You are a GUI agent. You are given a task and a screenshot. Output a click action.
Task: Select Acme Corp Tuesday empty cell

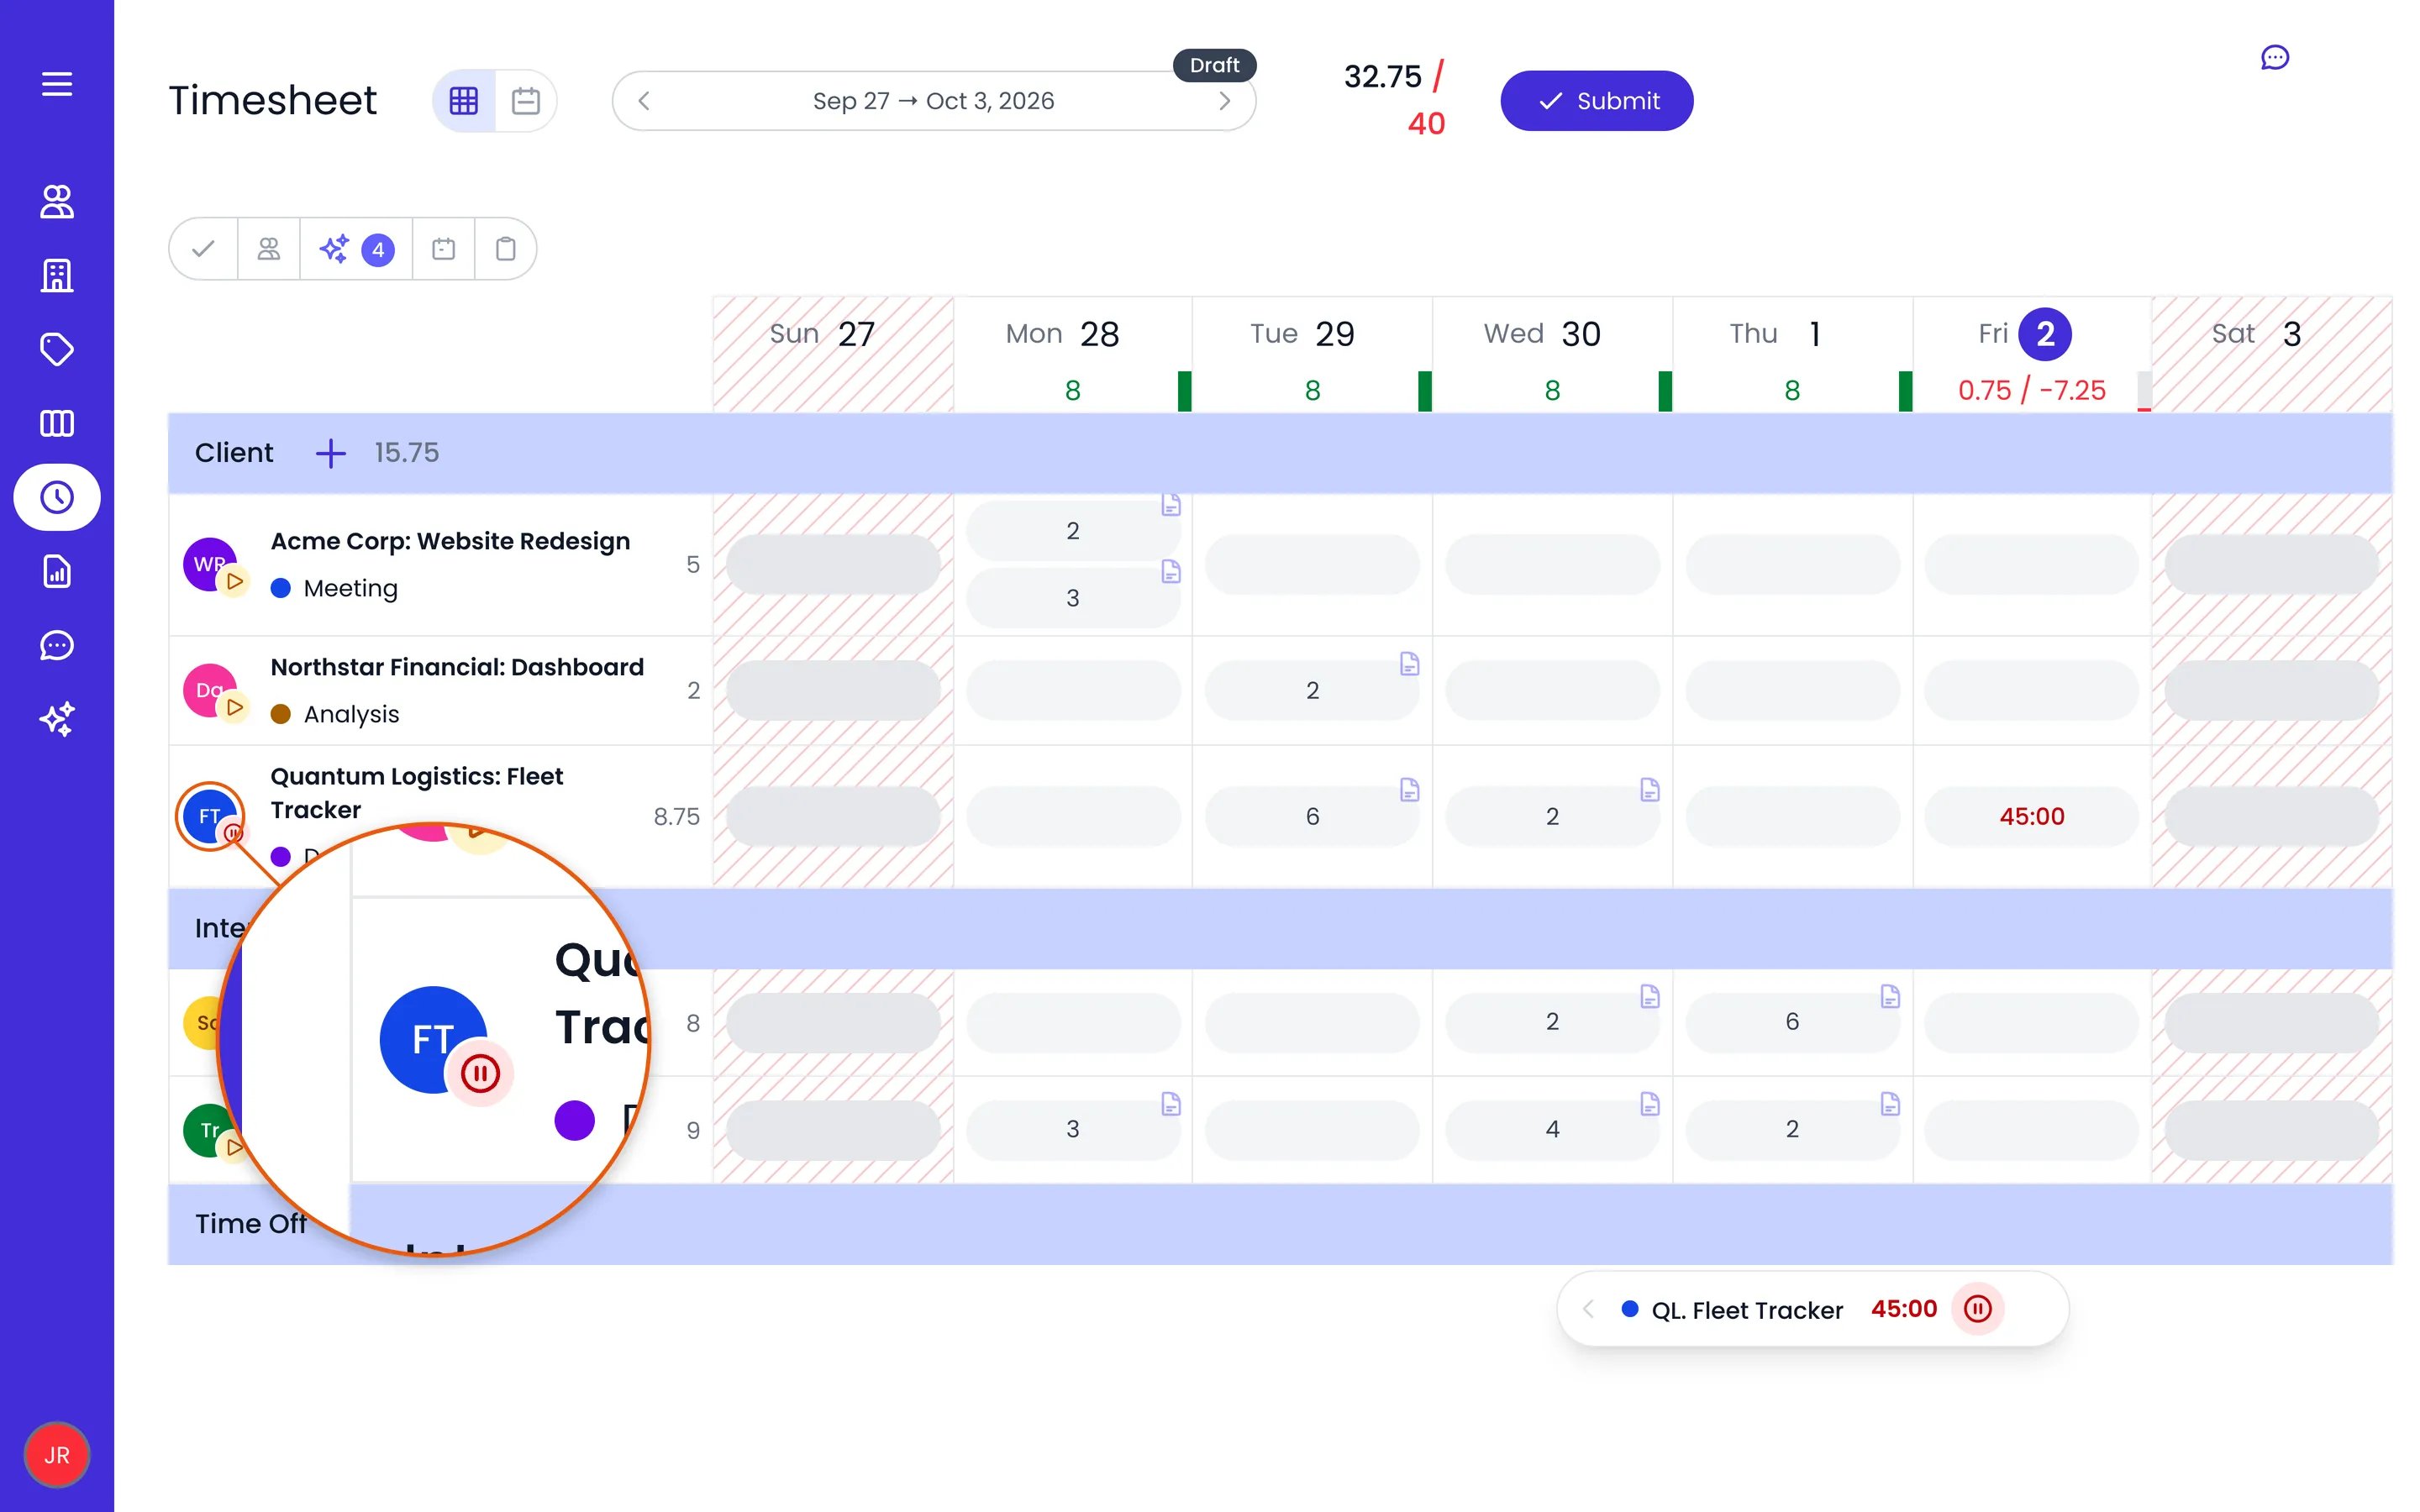tap(1313, 565)
